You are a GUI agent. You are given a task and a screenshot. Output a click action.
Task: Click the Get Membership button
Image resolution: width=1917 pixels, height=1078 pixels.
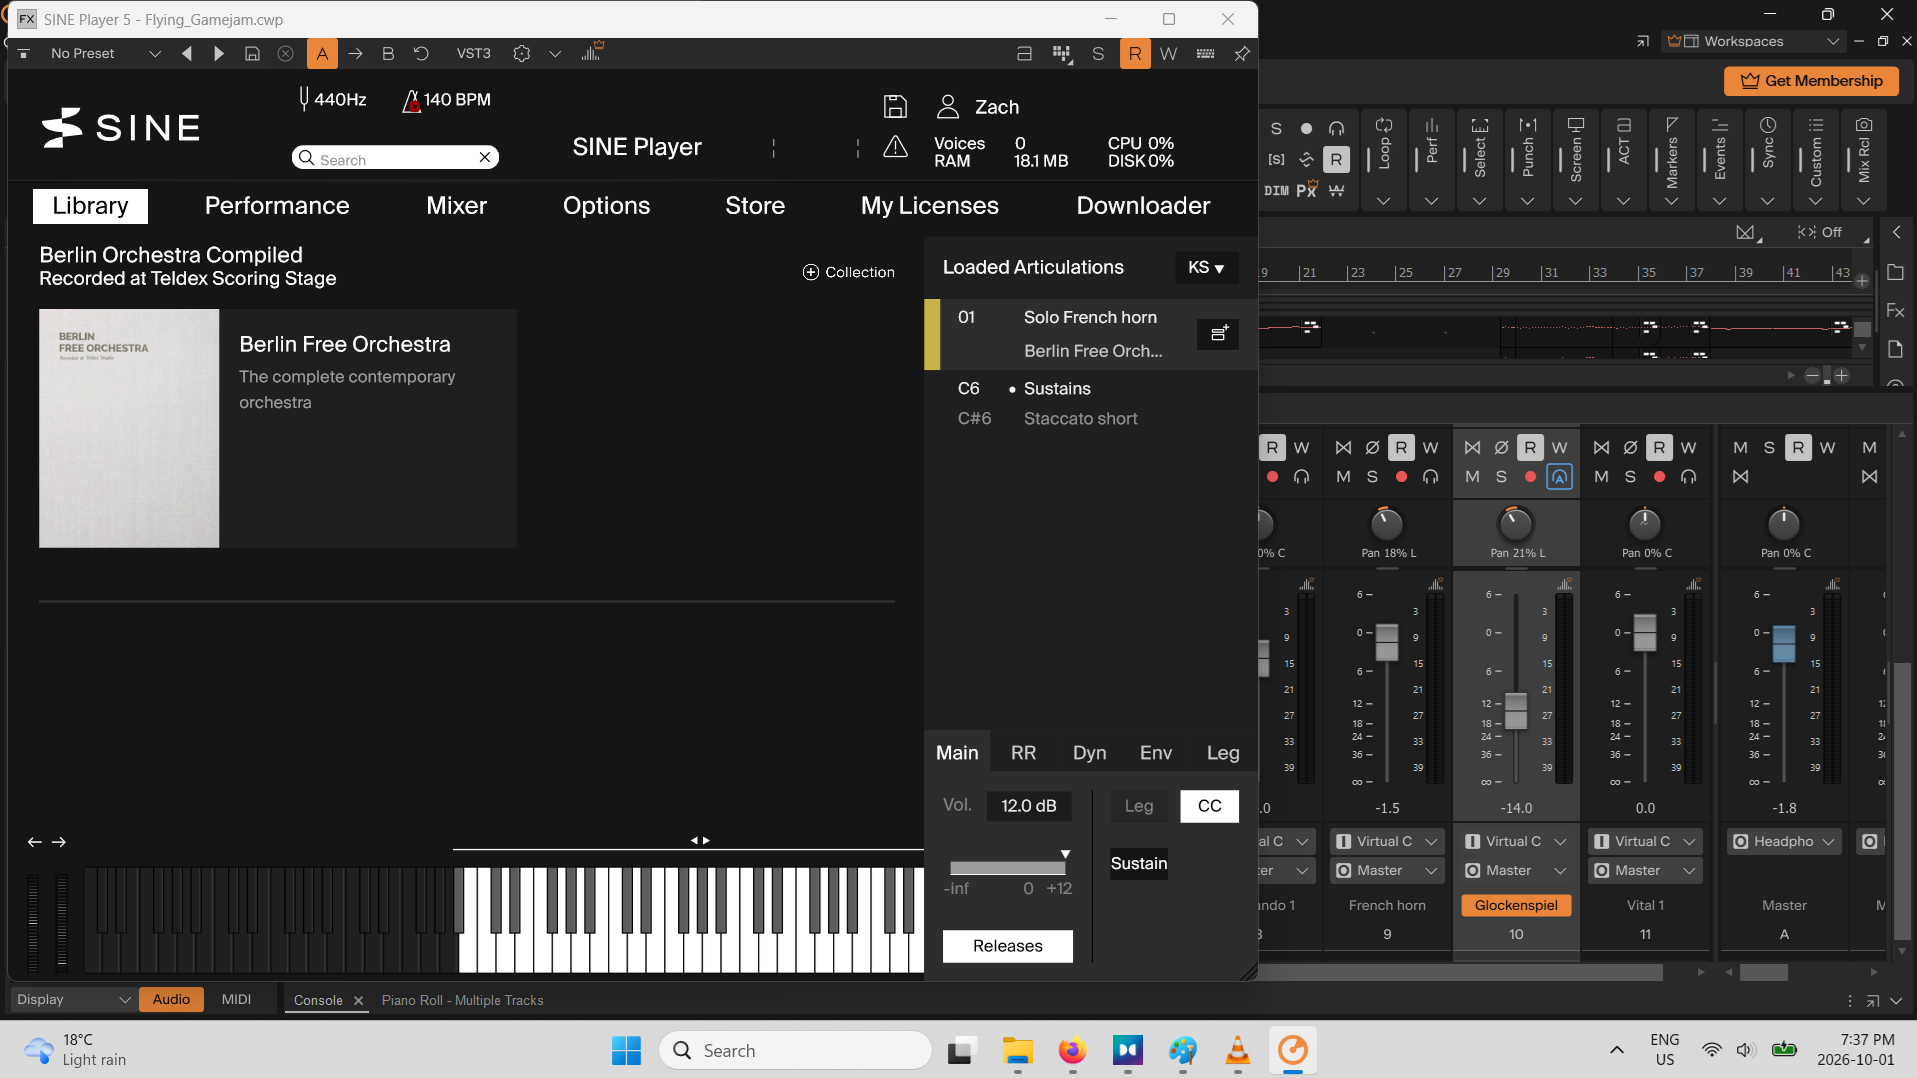[1811, 81]
